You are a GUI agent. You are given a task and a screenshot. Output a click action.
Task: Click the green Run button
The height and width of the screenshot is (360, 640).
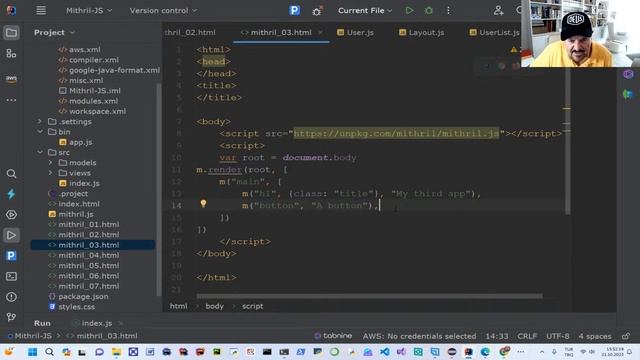pos(409,11)
